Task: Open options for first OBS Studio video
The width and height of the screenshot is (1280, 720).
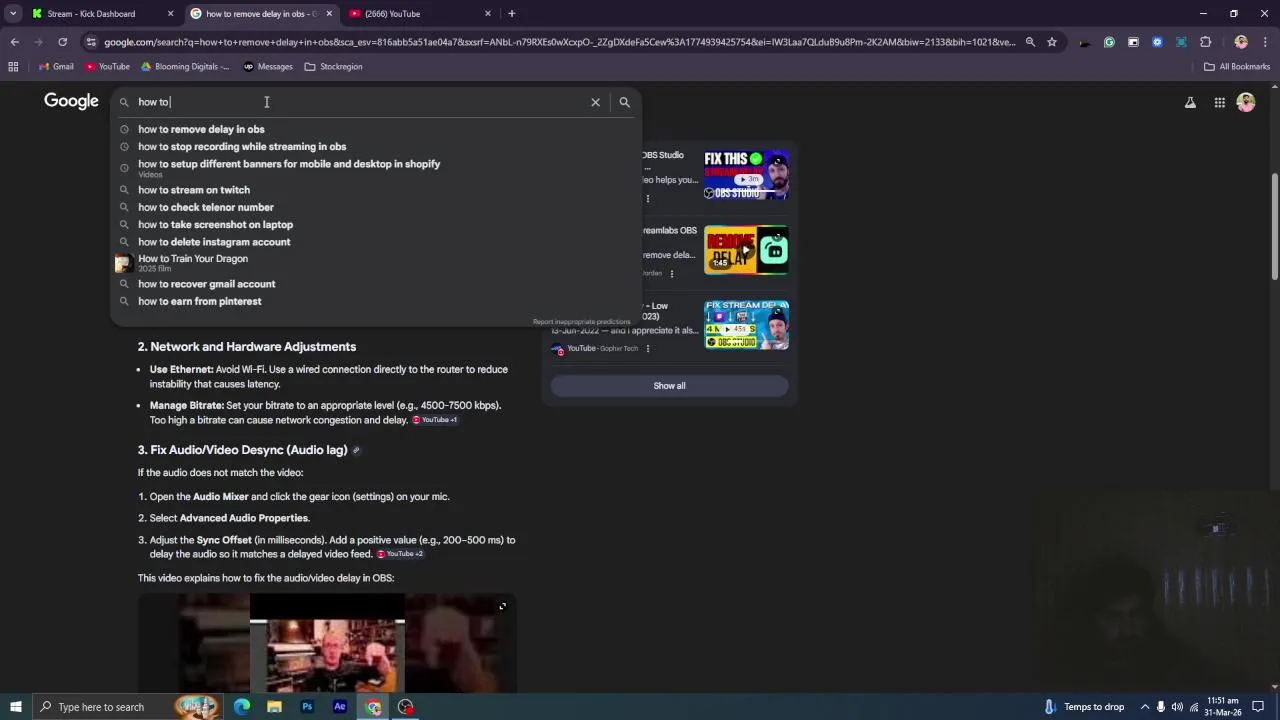Action: click(x=648, y=198)
